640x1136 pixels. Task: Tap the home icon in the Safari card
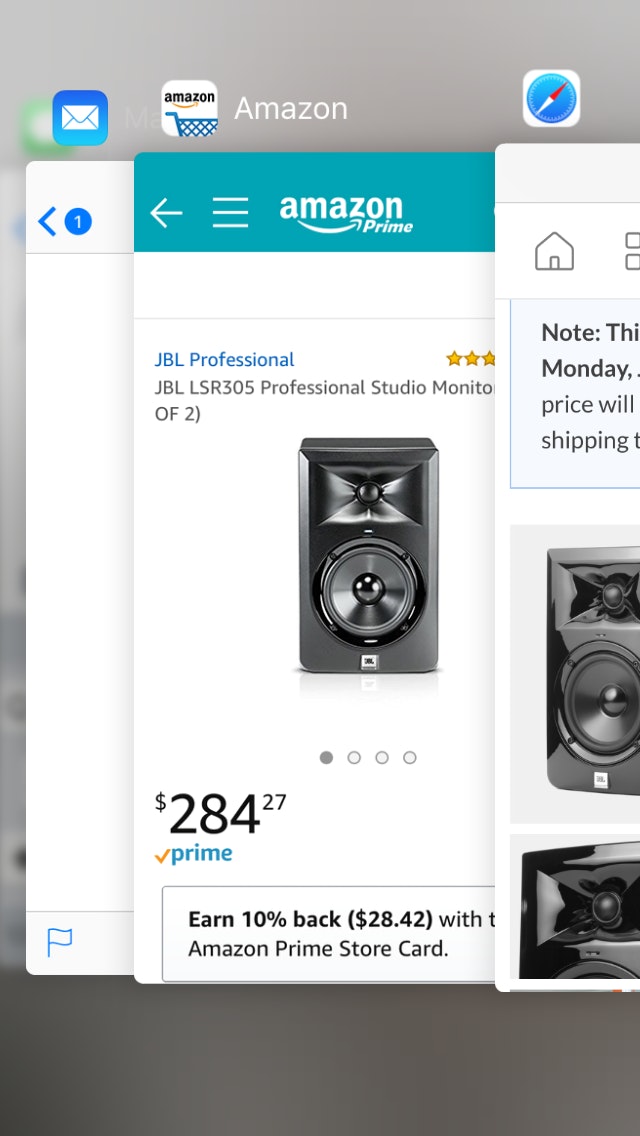point(554,251)
